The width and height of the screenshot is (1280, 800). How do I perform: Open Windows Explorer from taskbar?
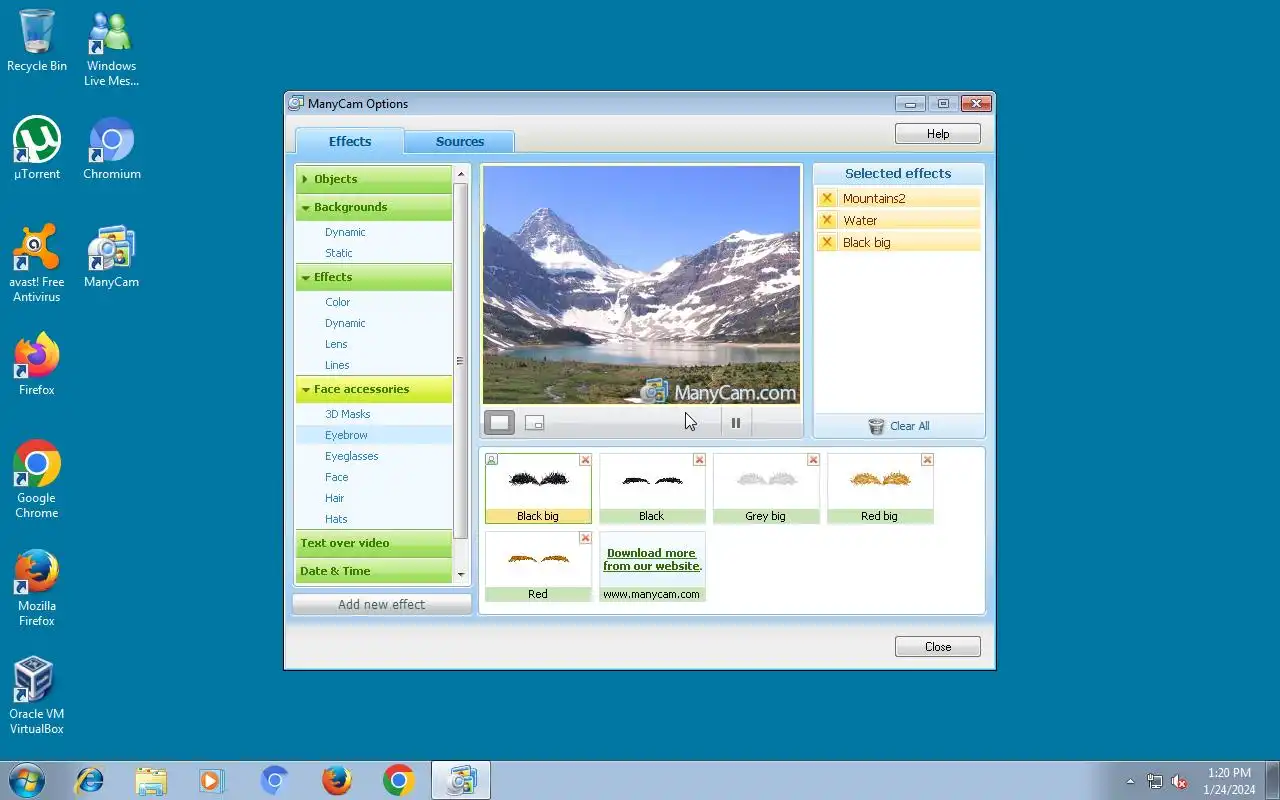point(151,780)
